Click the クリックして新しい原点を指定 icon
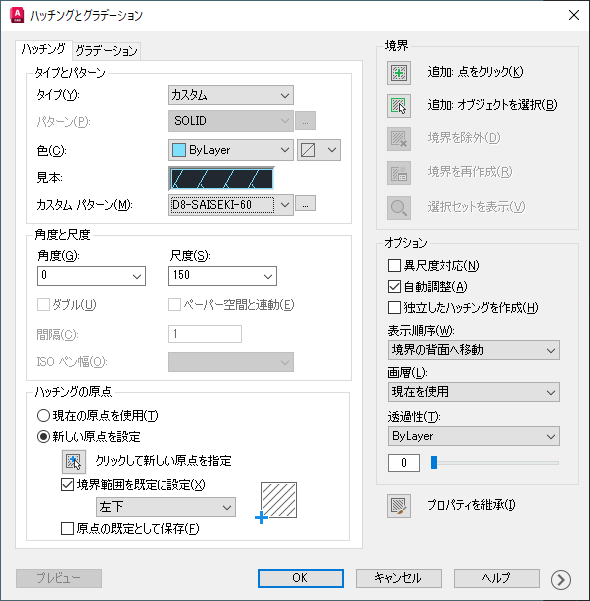This screenshot has width=590, height=601. pyautogui.click(x=74, y=461)
